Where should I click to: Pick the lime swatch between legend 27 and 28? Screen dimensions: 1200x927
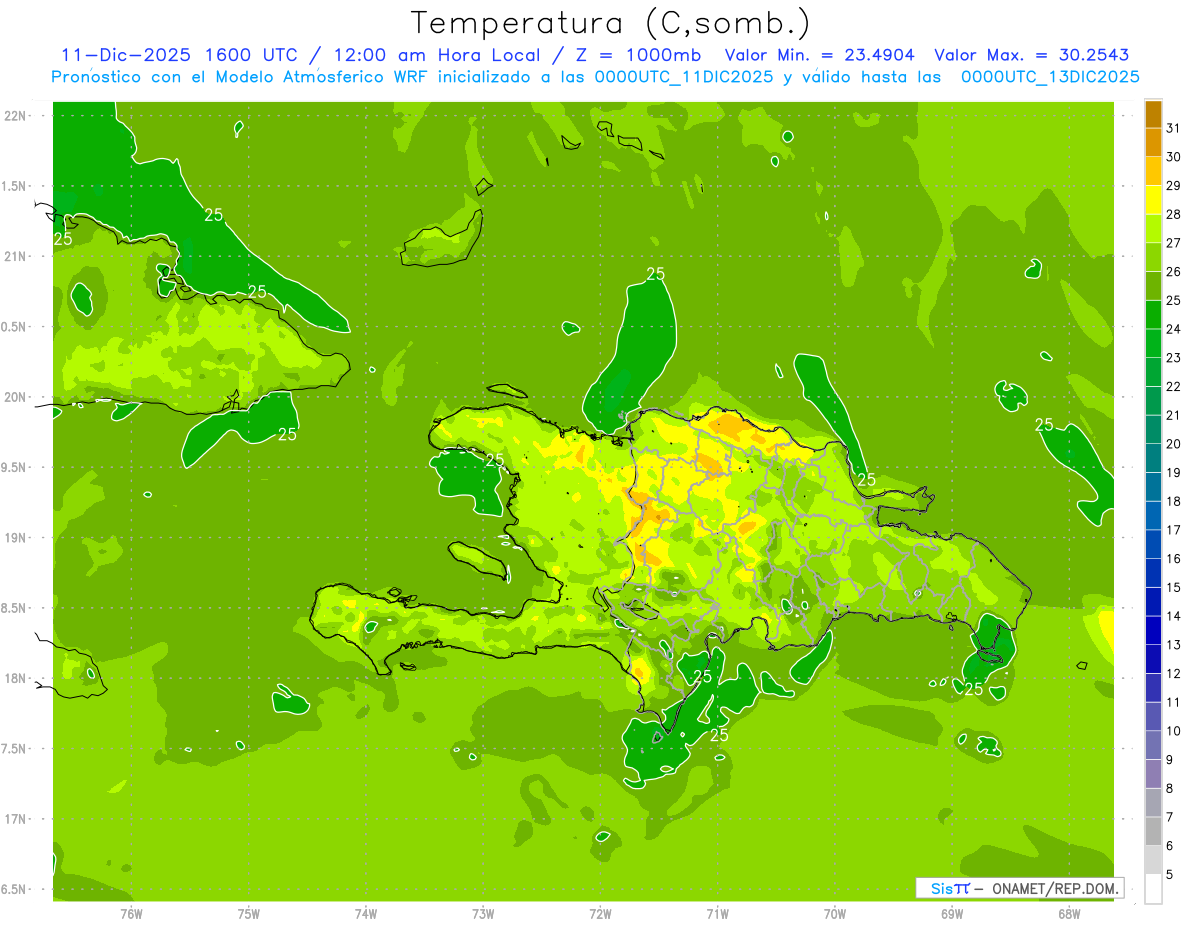pos(1153,228)
